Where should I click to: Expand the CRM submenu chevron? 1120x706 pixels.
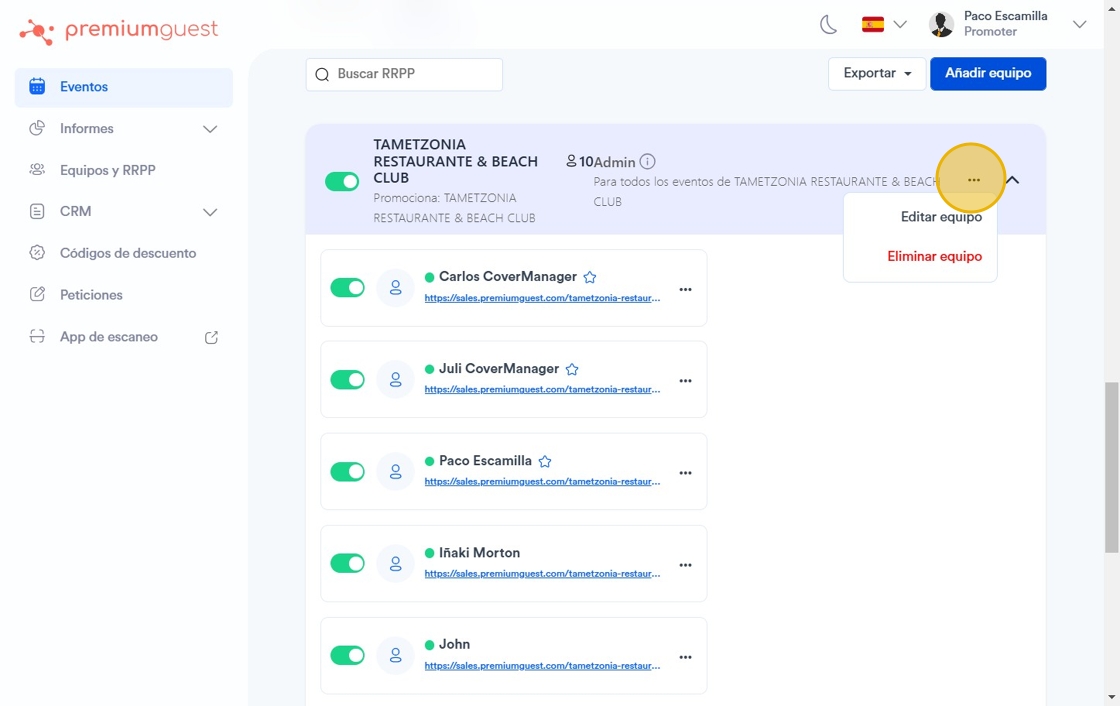pyautogui.click(x=209, y=212)
